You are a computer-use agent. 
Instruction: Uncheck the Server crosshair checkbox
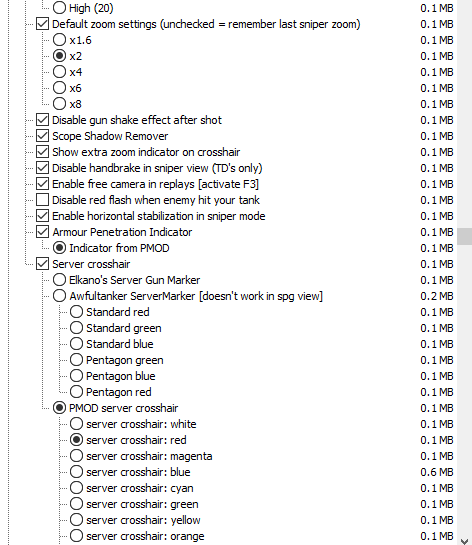[x=42, y=264]
